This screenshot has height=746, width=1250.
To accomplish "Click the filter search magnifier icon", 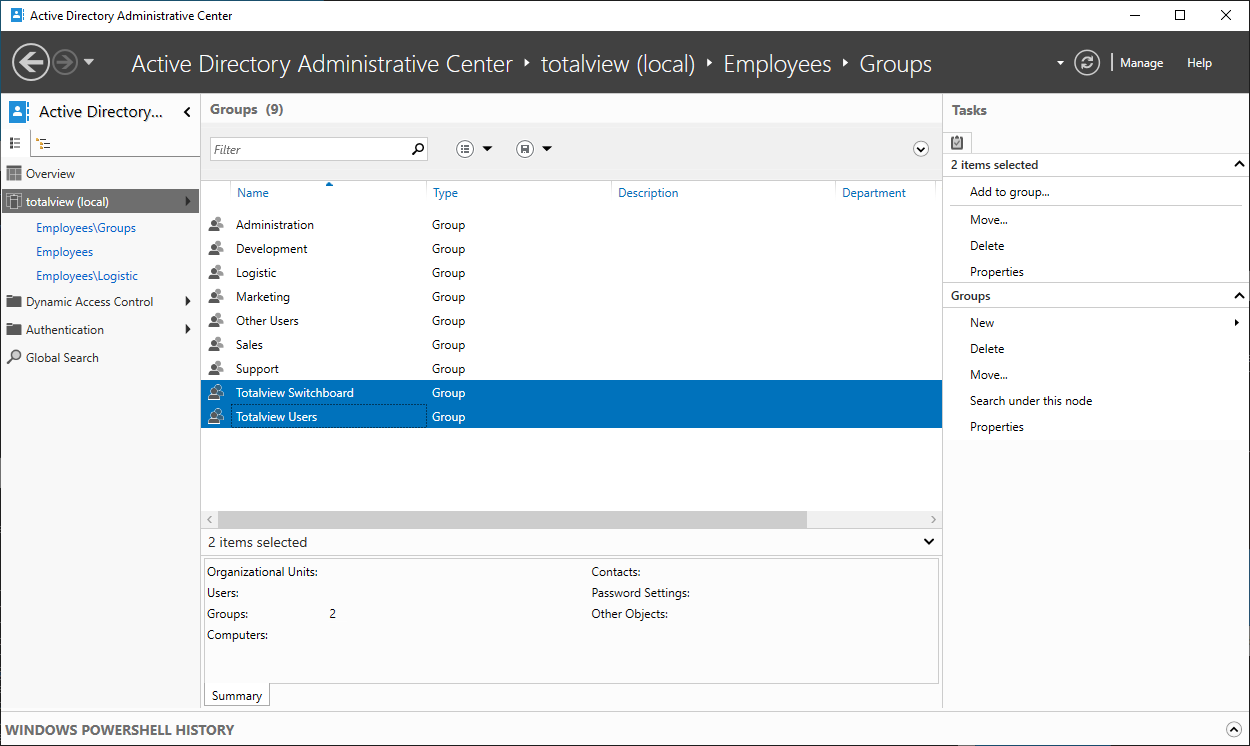I will coord(418,149).
